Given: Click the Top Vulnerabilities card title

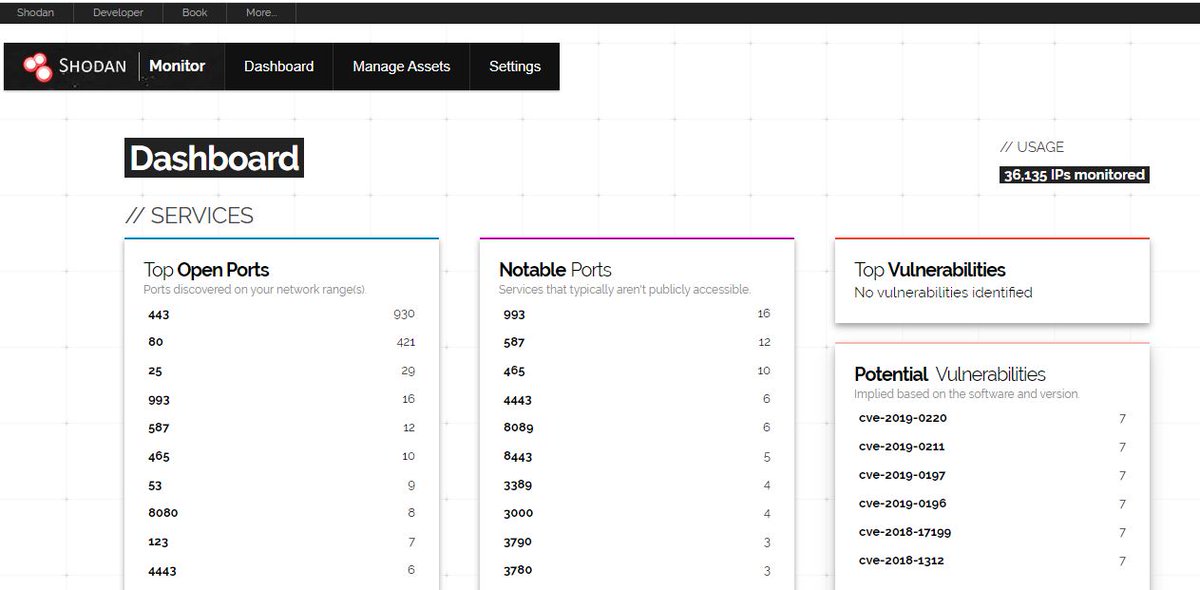Looking at the screenshot, I should 930,270.
